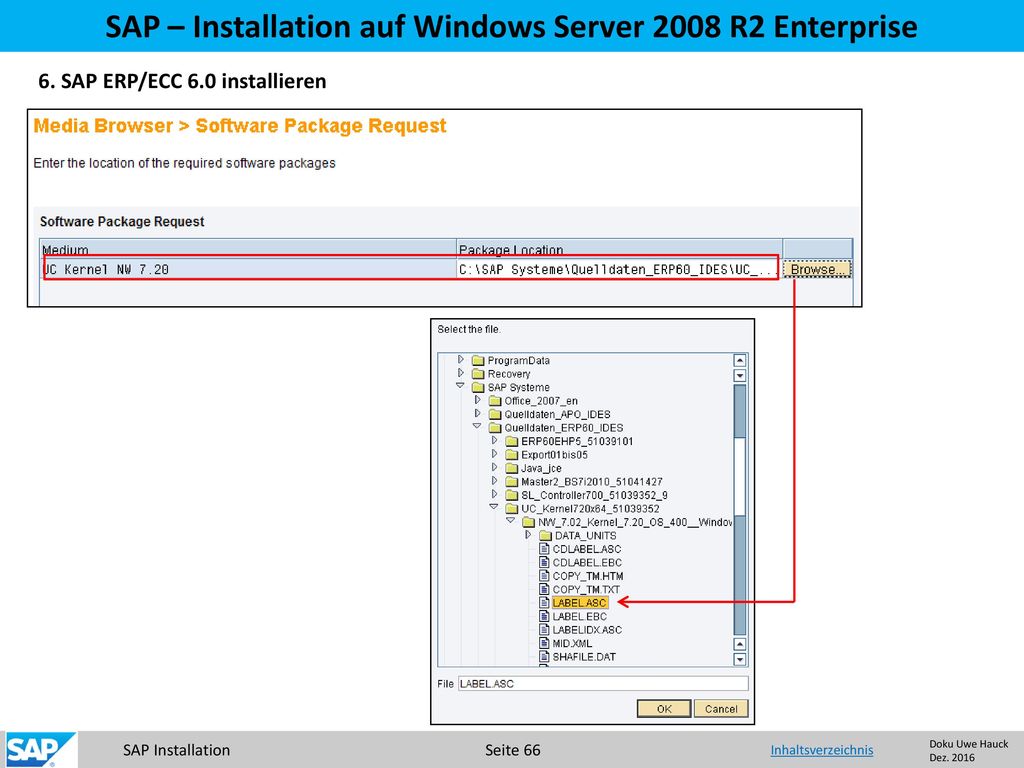This screenshot has width=1024, height=768.
Task: Click the ProgramData folder icon
Action: (x=478, y=360)
